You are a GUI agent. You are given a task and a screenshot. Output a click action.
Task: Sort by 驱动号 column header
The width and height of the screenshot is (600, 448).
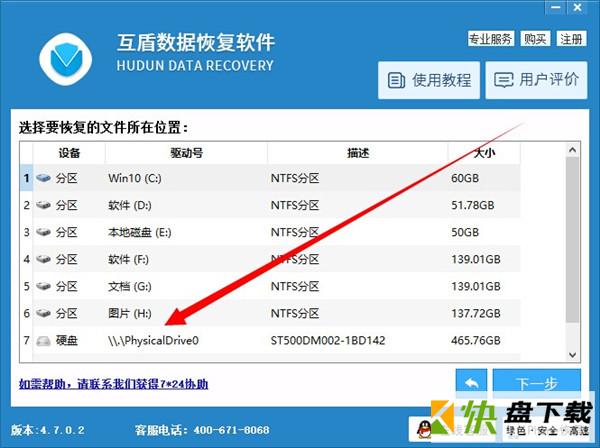(x=186, y=153)
